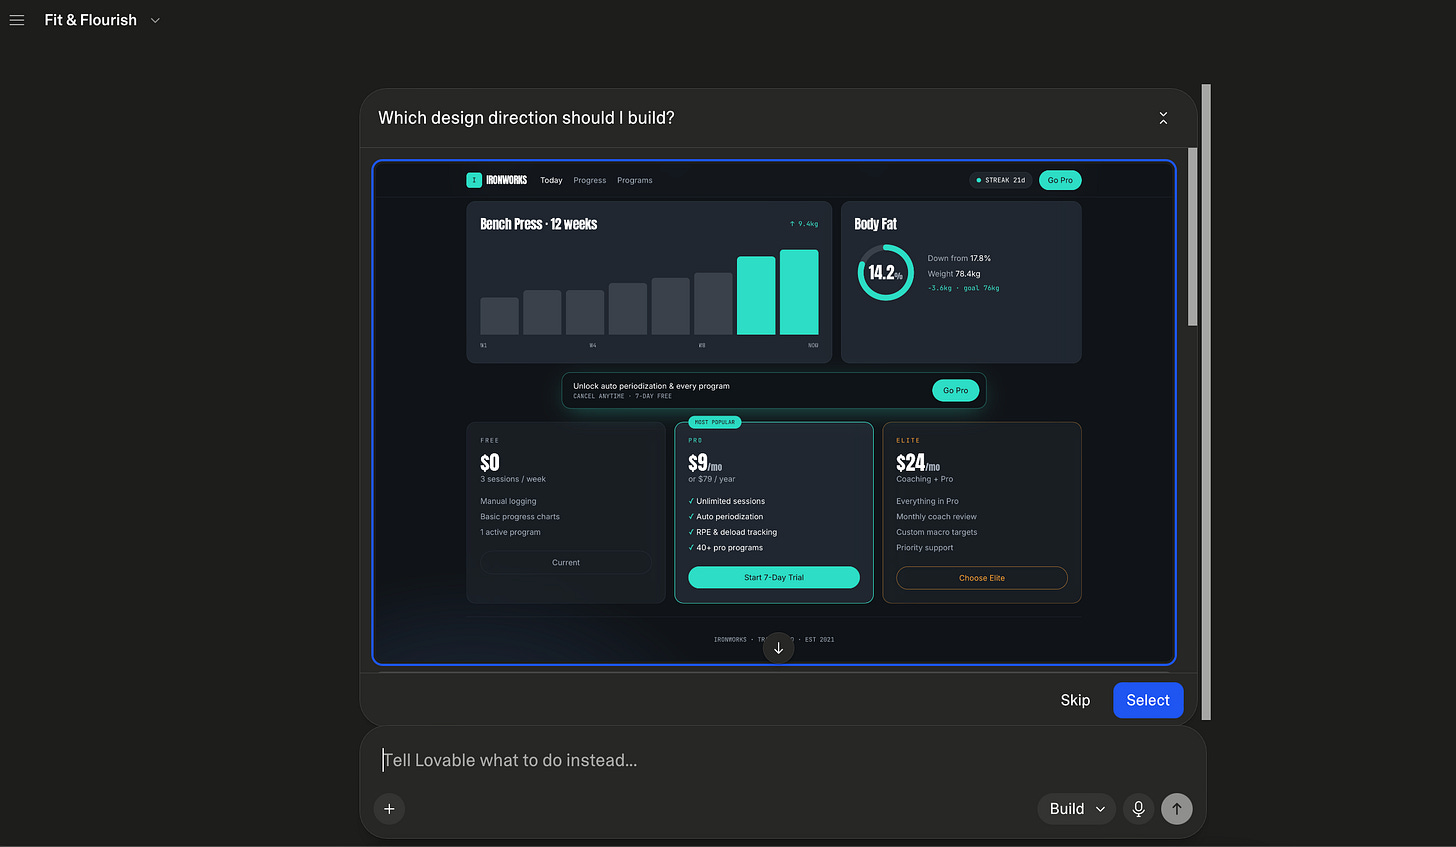
Task: Click the scroll-down arrow on the preview
Action: pyautogui.click(x=778, y=648)
